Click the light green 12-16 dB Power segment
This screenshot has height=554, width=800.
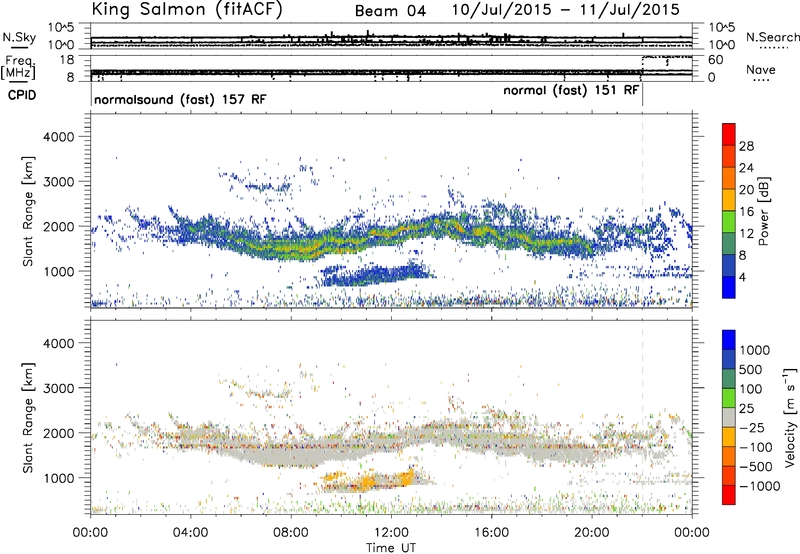tap(729, 221)
